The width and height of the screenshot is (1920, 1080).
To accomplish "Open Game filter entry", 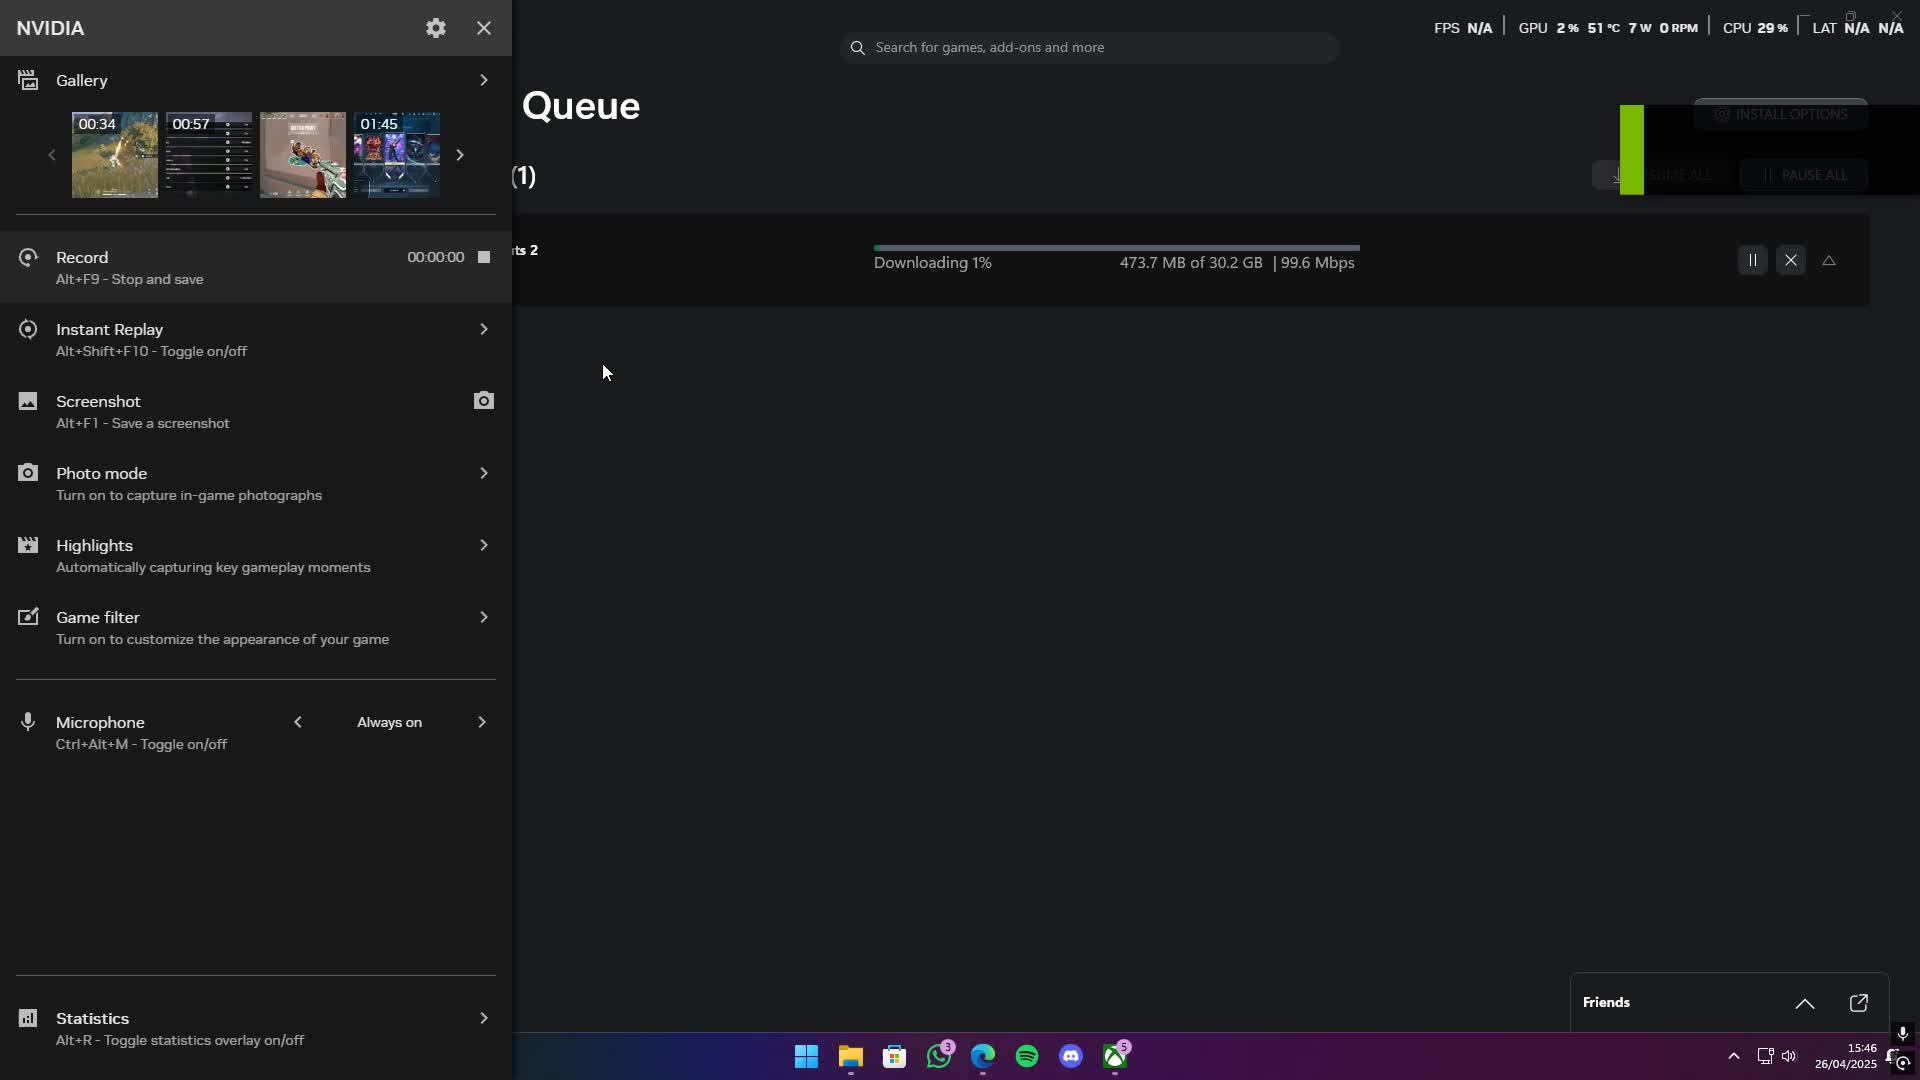I will tap(256, 627).
